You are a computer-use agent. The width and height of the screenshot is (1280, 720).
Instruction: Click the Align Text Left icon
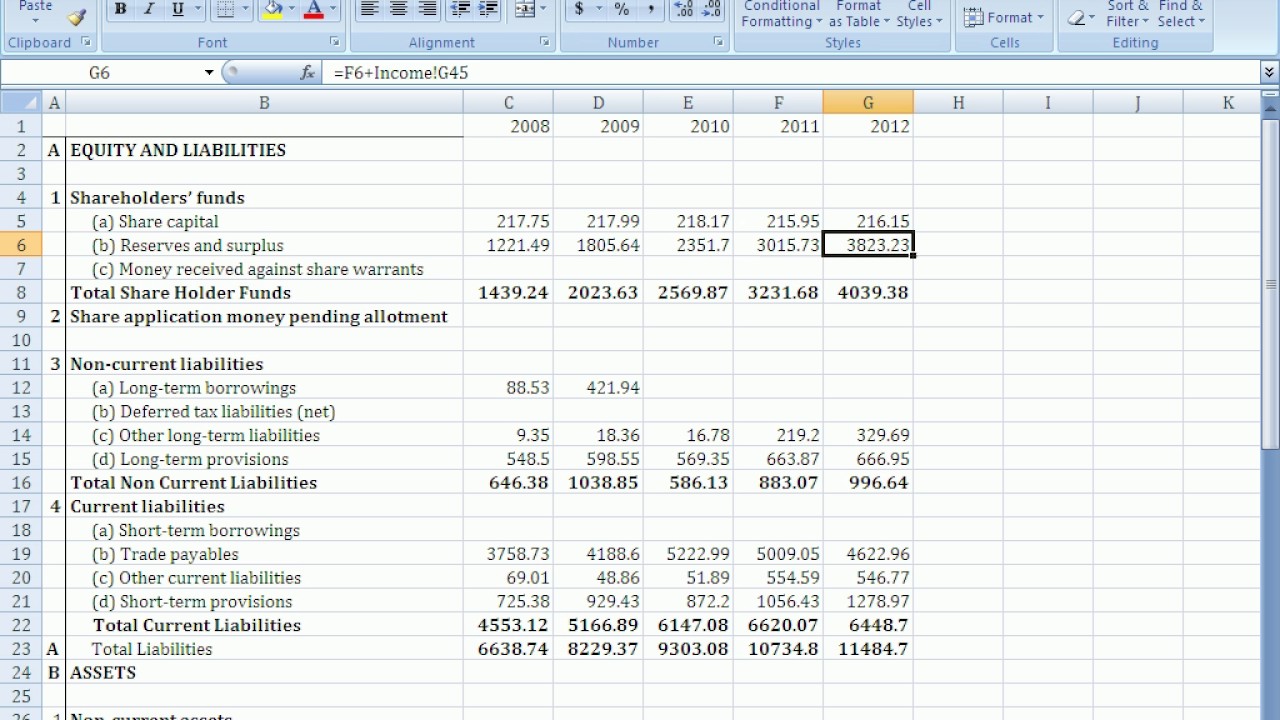pos(369,10)
